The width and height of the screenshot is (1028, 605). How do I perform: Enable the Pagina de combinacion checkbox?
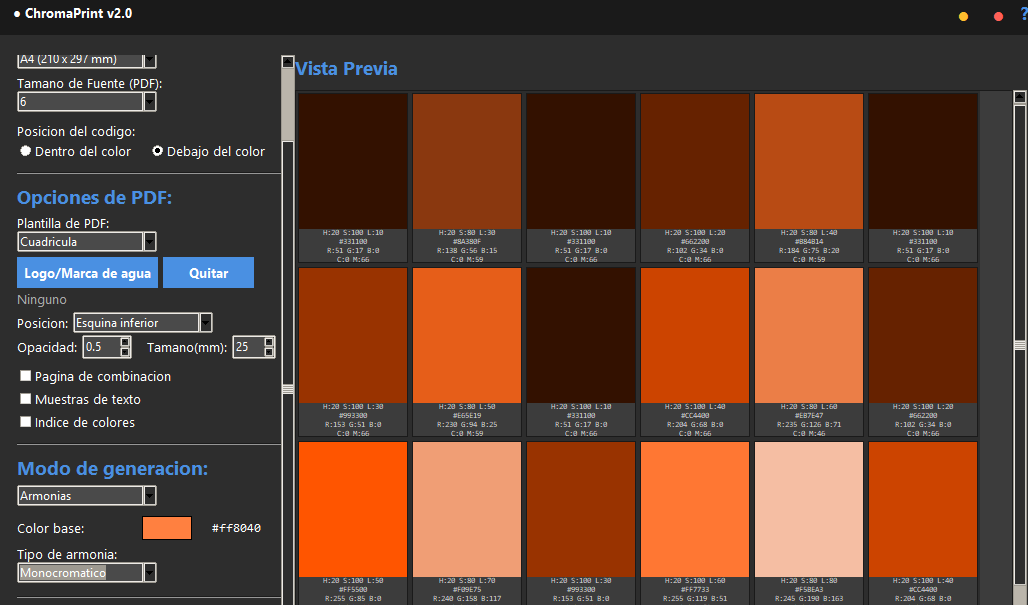tap(26, 376)
